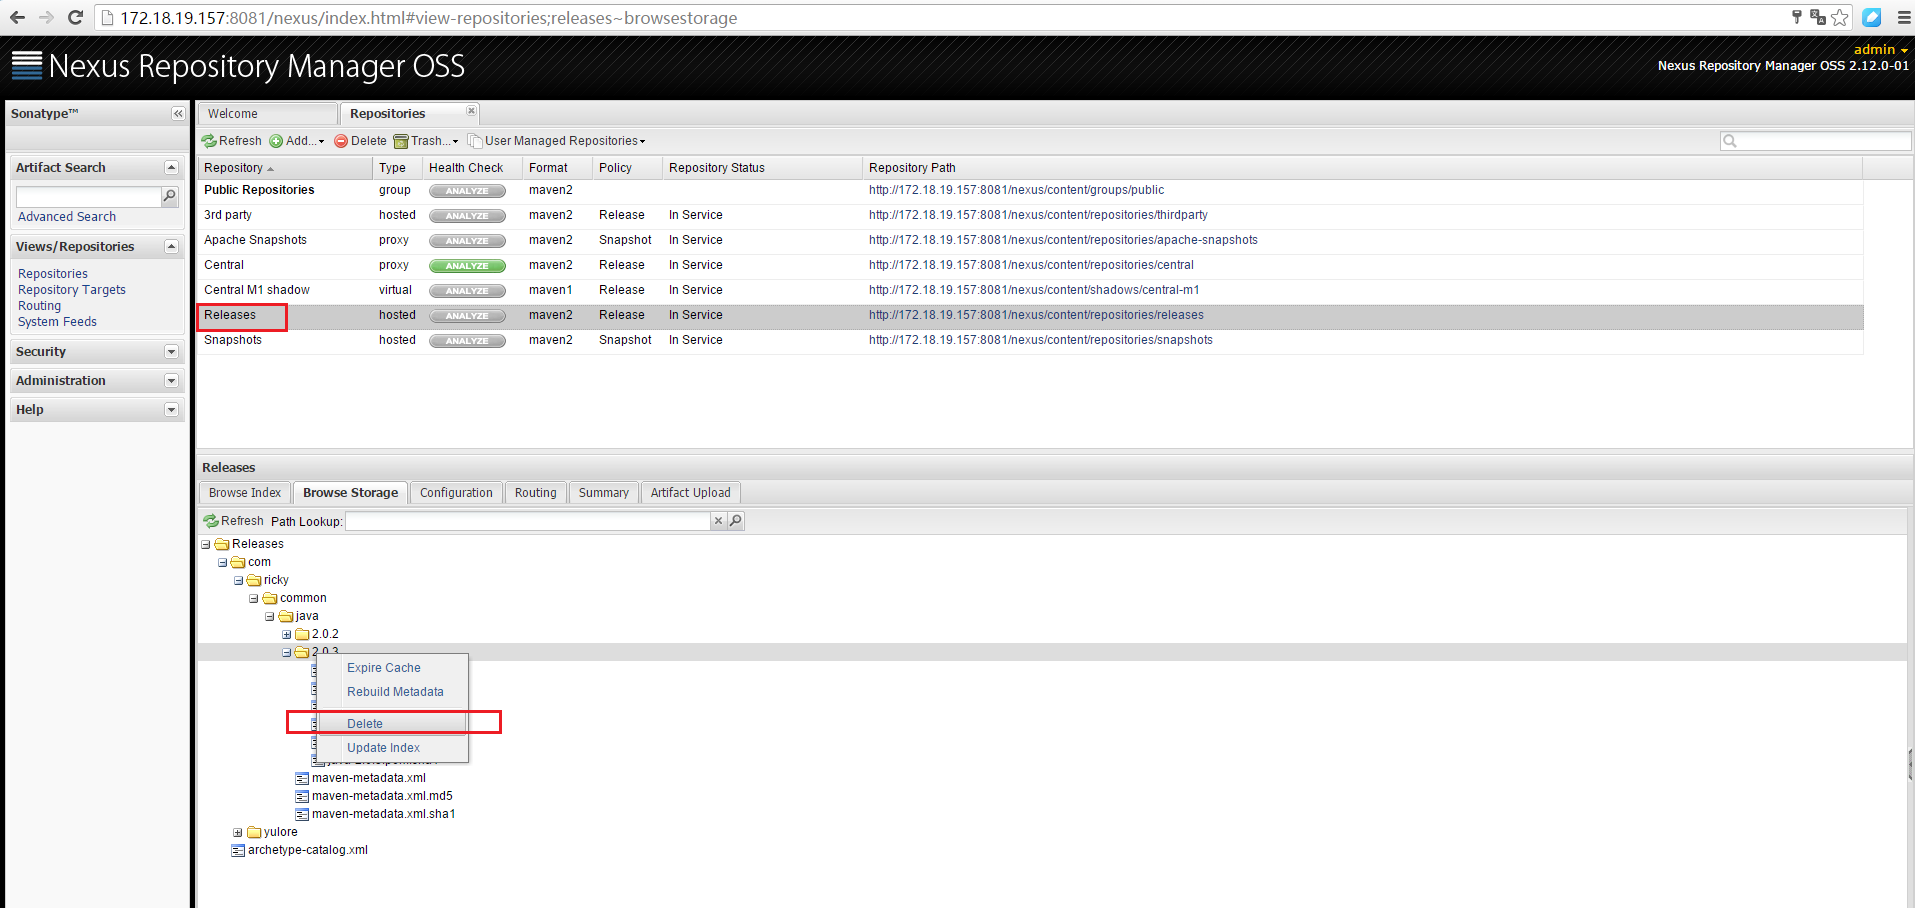Open the Routing tab for Releases
Image resolution: width=1915 pixels, height=908 pixels.
point(536,493)
